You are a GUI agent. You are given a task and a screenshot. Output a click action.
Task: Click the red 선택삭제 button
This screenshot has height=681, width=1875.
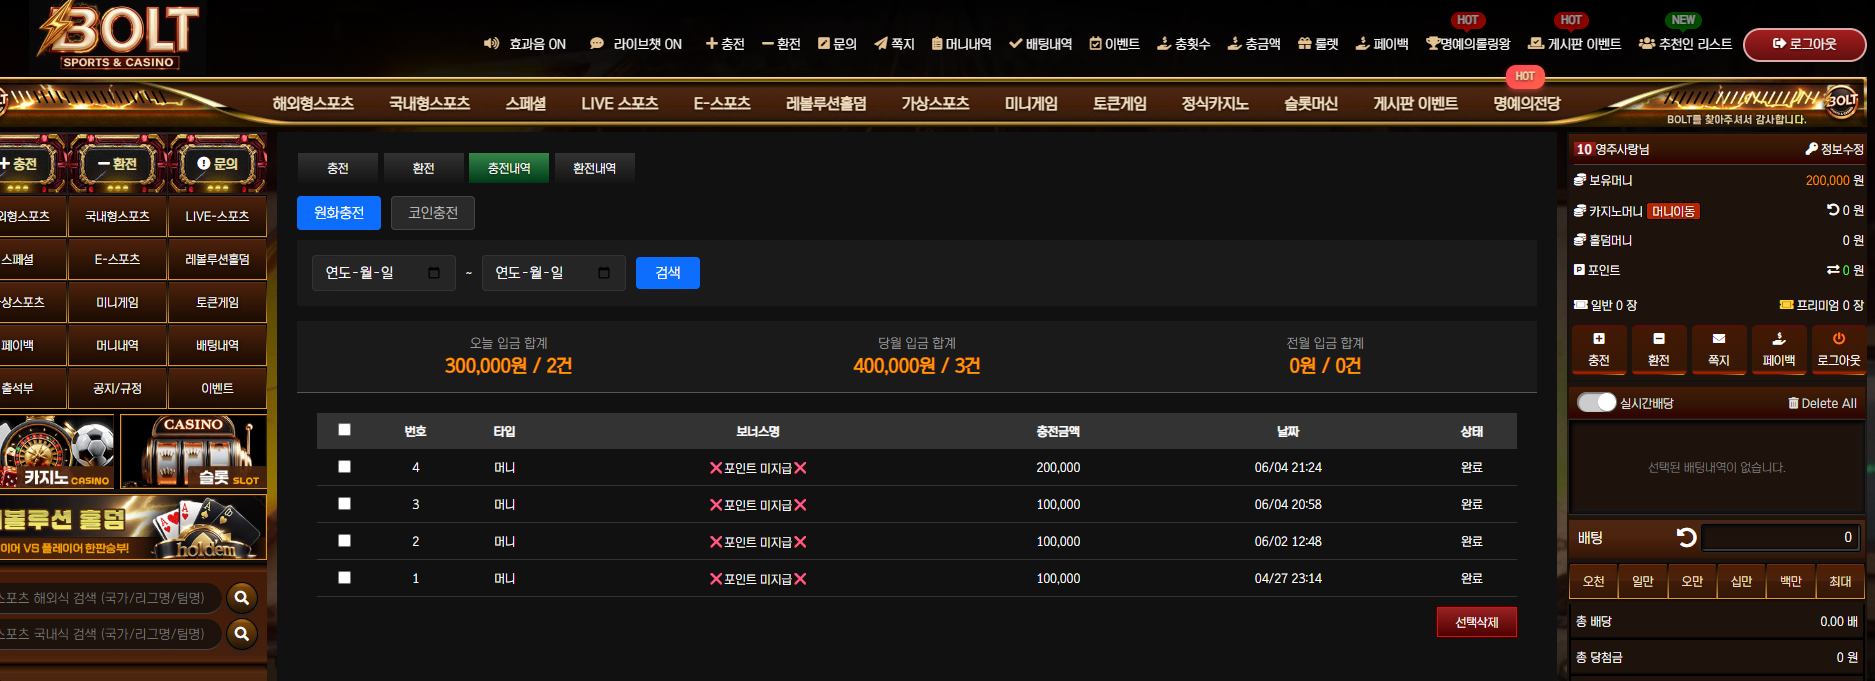click(1476, 622)
